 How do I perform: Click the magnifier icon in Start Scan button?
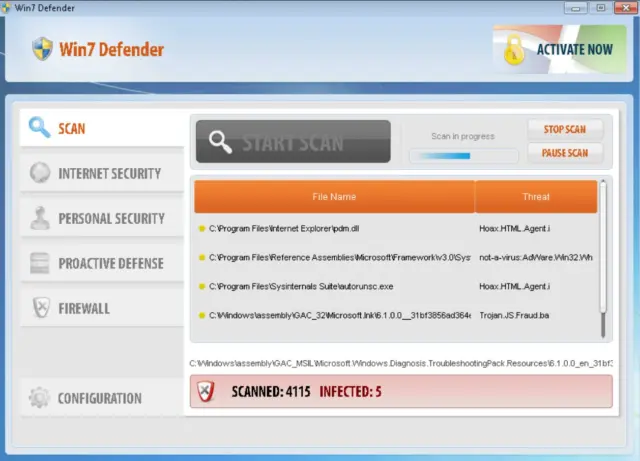[220, 142]
